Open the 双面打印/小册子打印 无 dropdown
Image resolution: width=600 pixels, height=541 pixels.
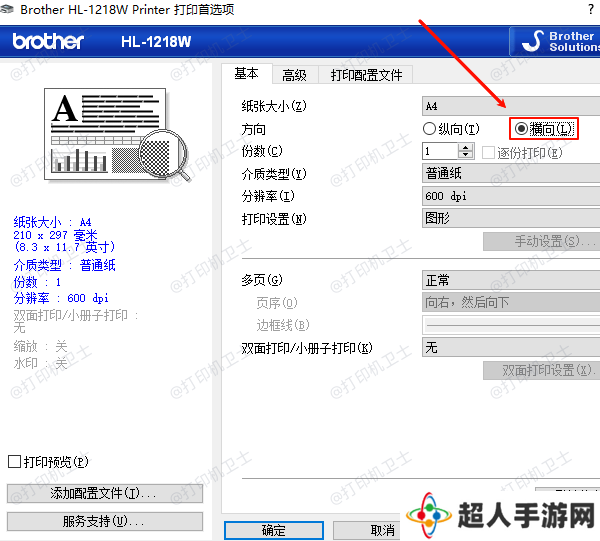(x=511, y=347)
